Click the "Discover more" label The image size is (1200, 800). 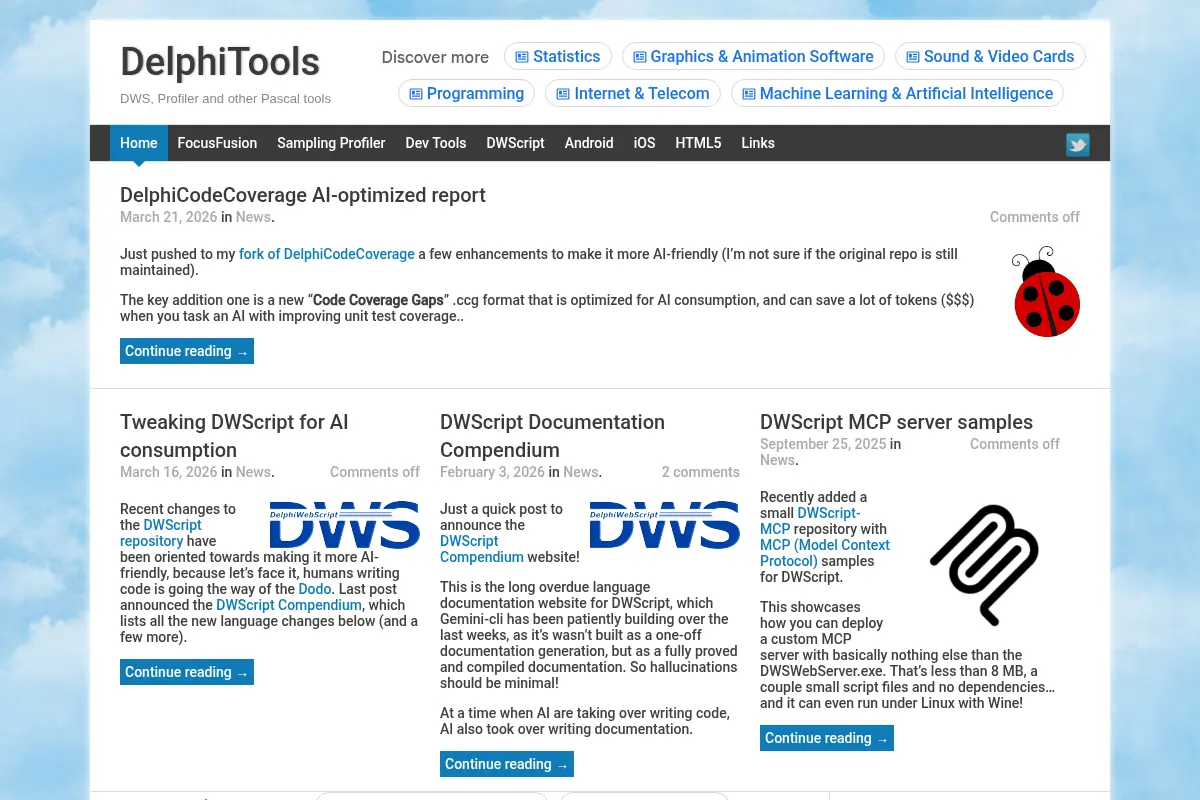click(x=435, y=57)
